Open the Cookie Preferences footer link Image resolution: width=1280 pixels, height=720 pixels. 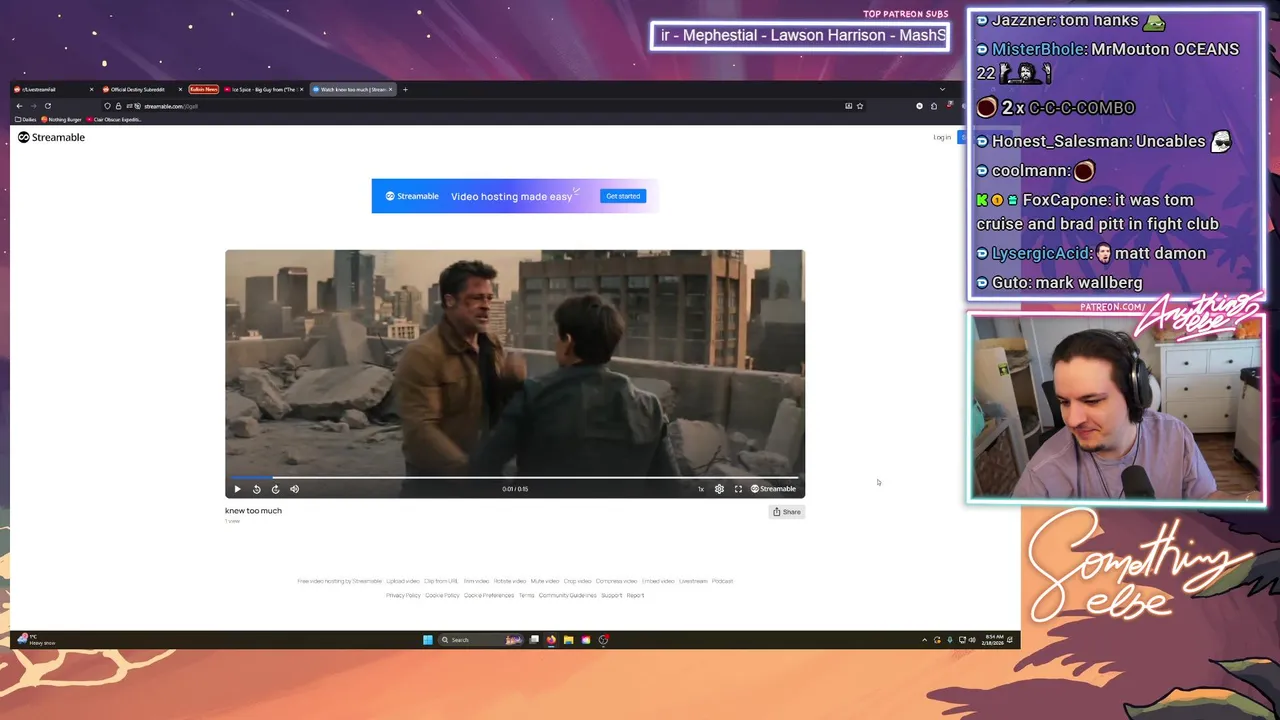click(489, 595)
